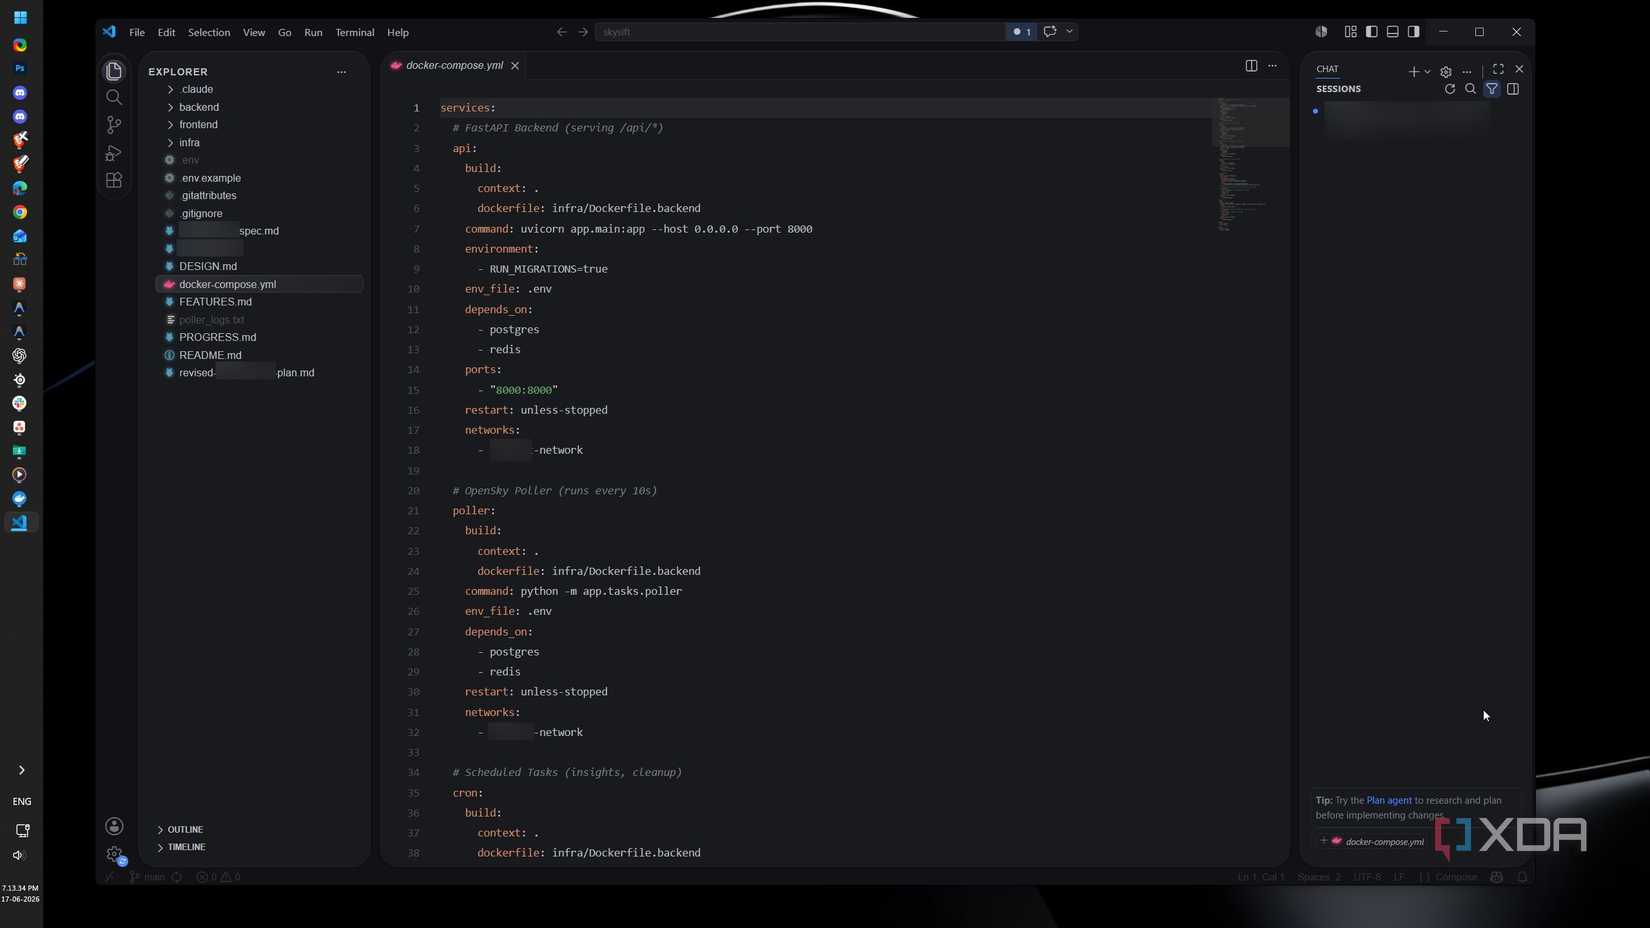Open the Explorer view in activity bar

coord(114,71)
